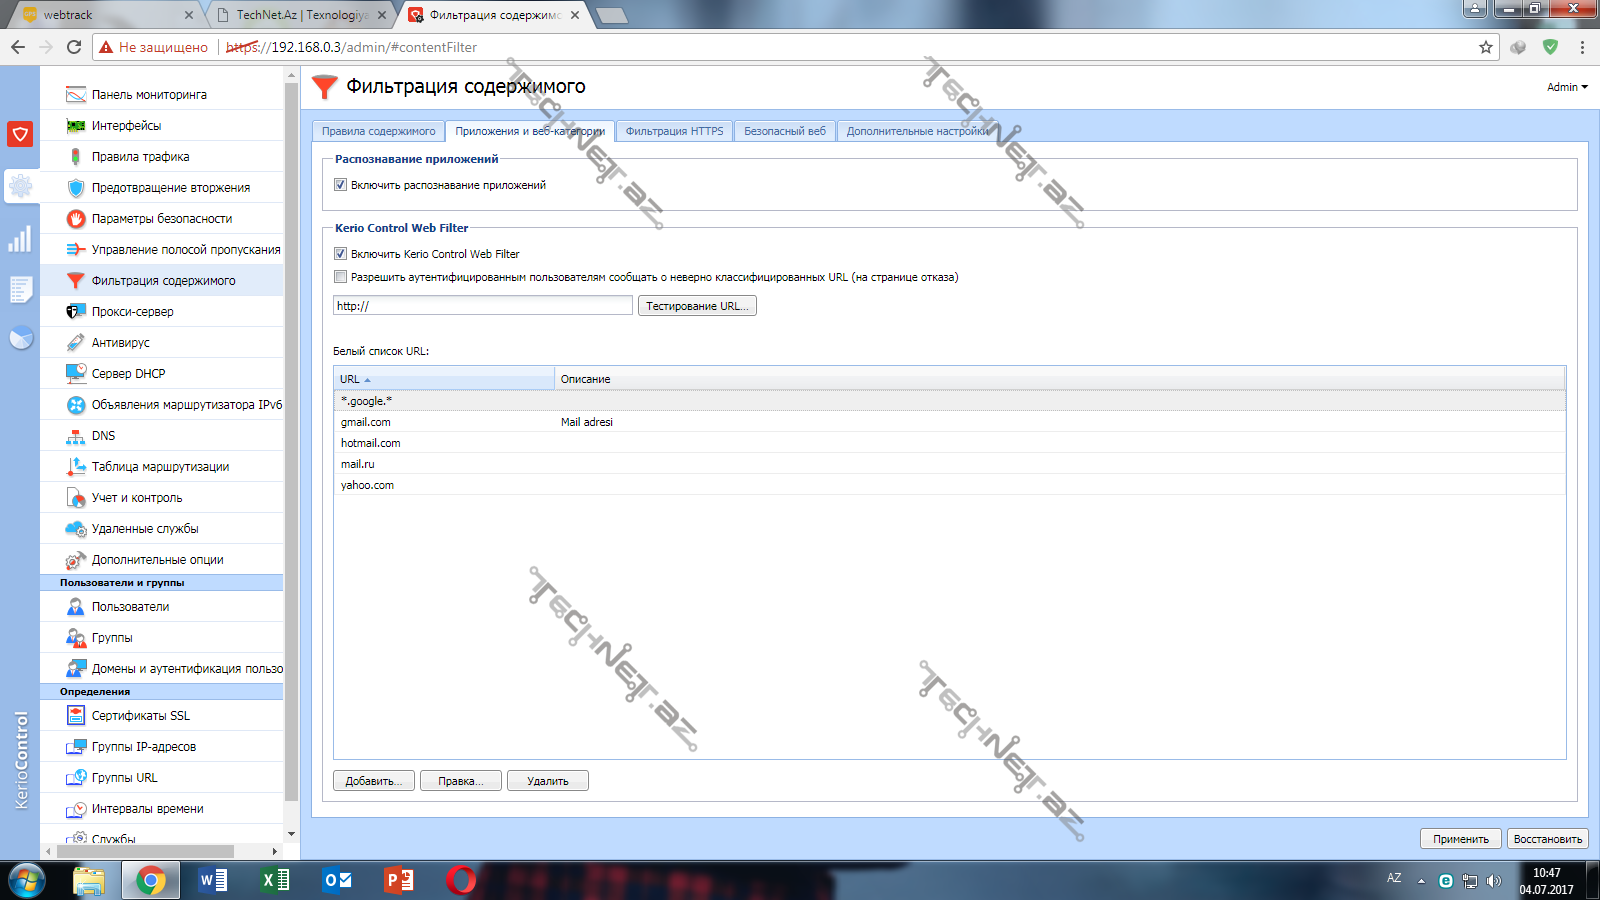Click the URL test input field
The image size is (1600, 900).
(x=483, y=306)
